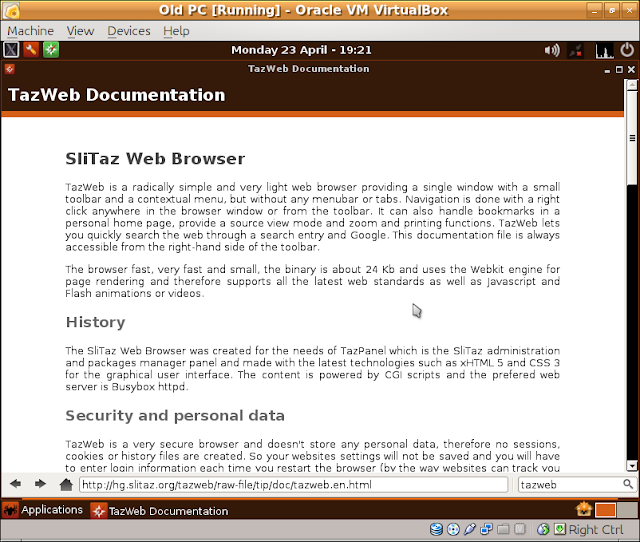Open the CPU monitor graph in the panel
640x542 pixels.
point(604,51)
